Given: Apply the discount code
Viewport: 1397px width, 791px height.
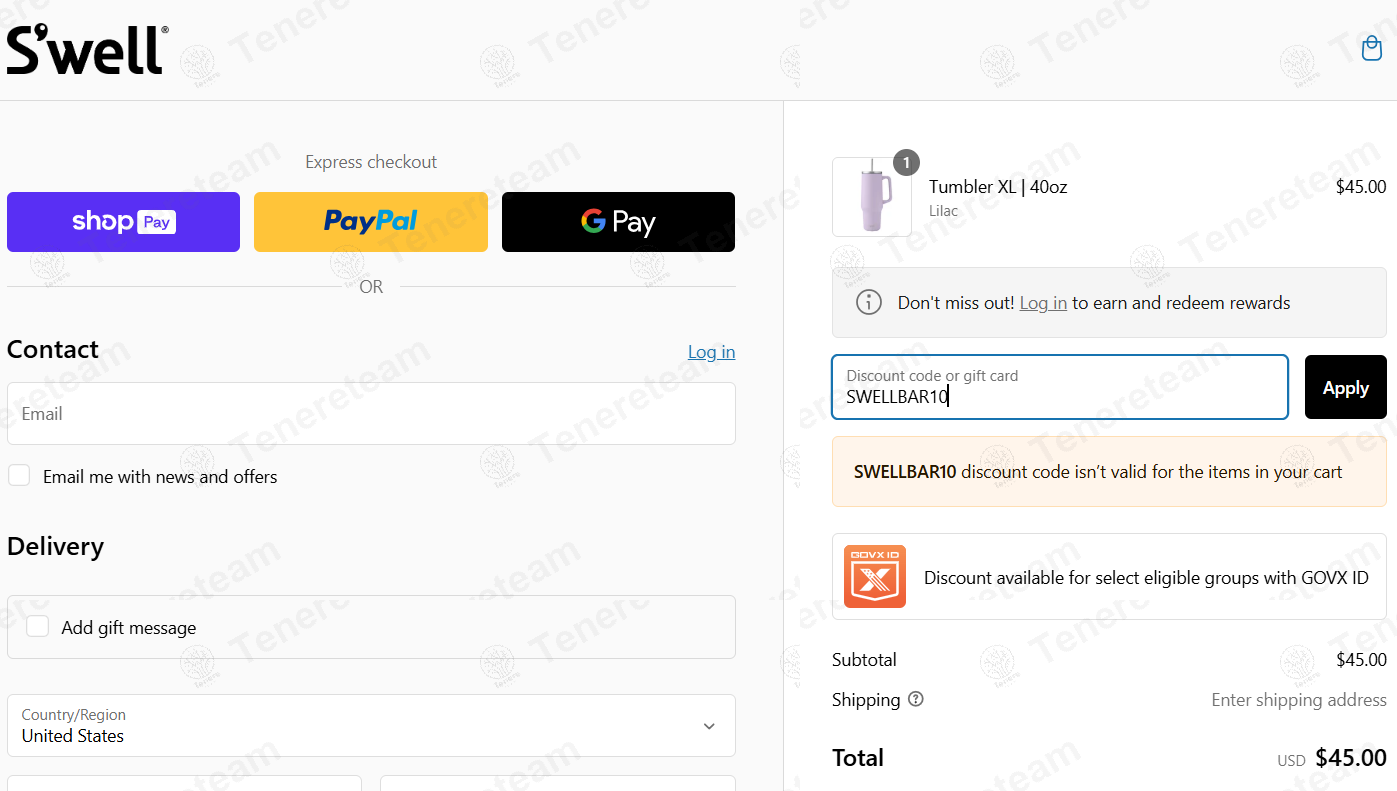Looking at the screenshot, I should tap(1345, 387).
